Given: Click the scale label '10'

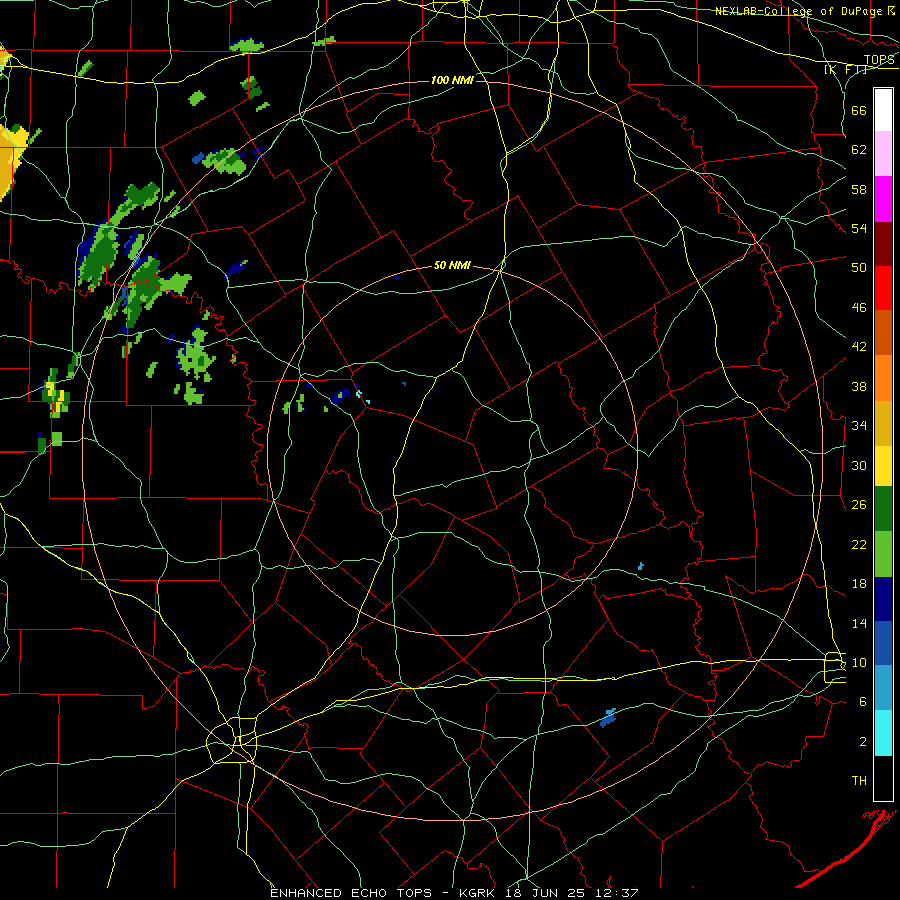Looking at the screenshot, I should click(x=859, y=663).
